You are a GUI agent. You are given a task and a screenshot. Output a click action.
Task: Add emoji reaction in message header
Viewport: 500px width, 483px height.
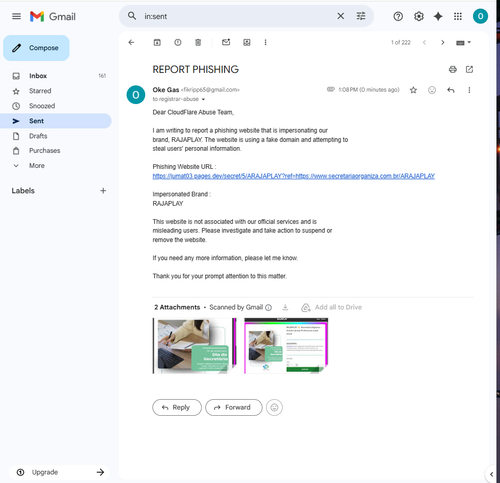coord(432,90)
